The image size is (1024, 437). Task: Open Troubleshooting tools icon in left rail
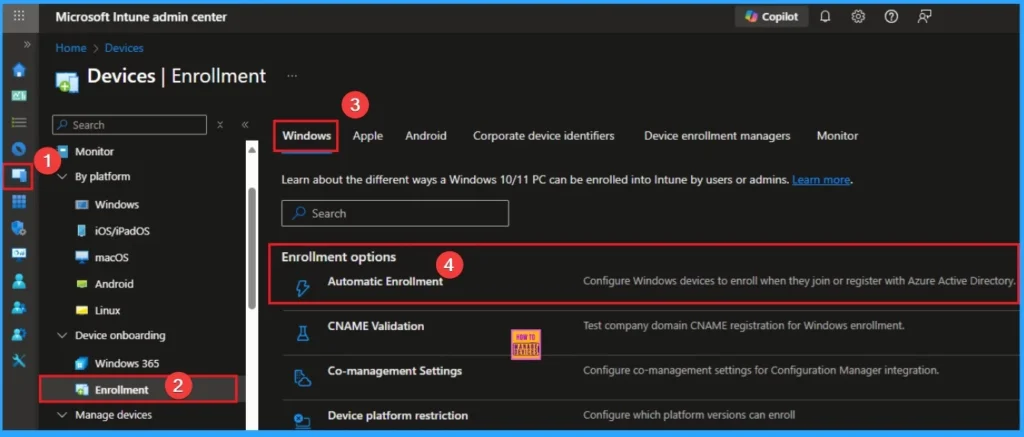(x=19, y=360)
